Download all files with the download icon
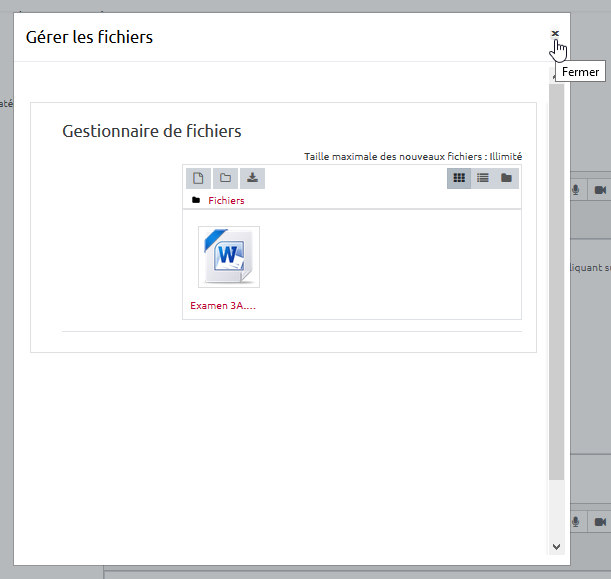Viewport: 611px width, 579px height. click(252, 178)
